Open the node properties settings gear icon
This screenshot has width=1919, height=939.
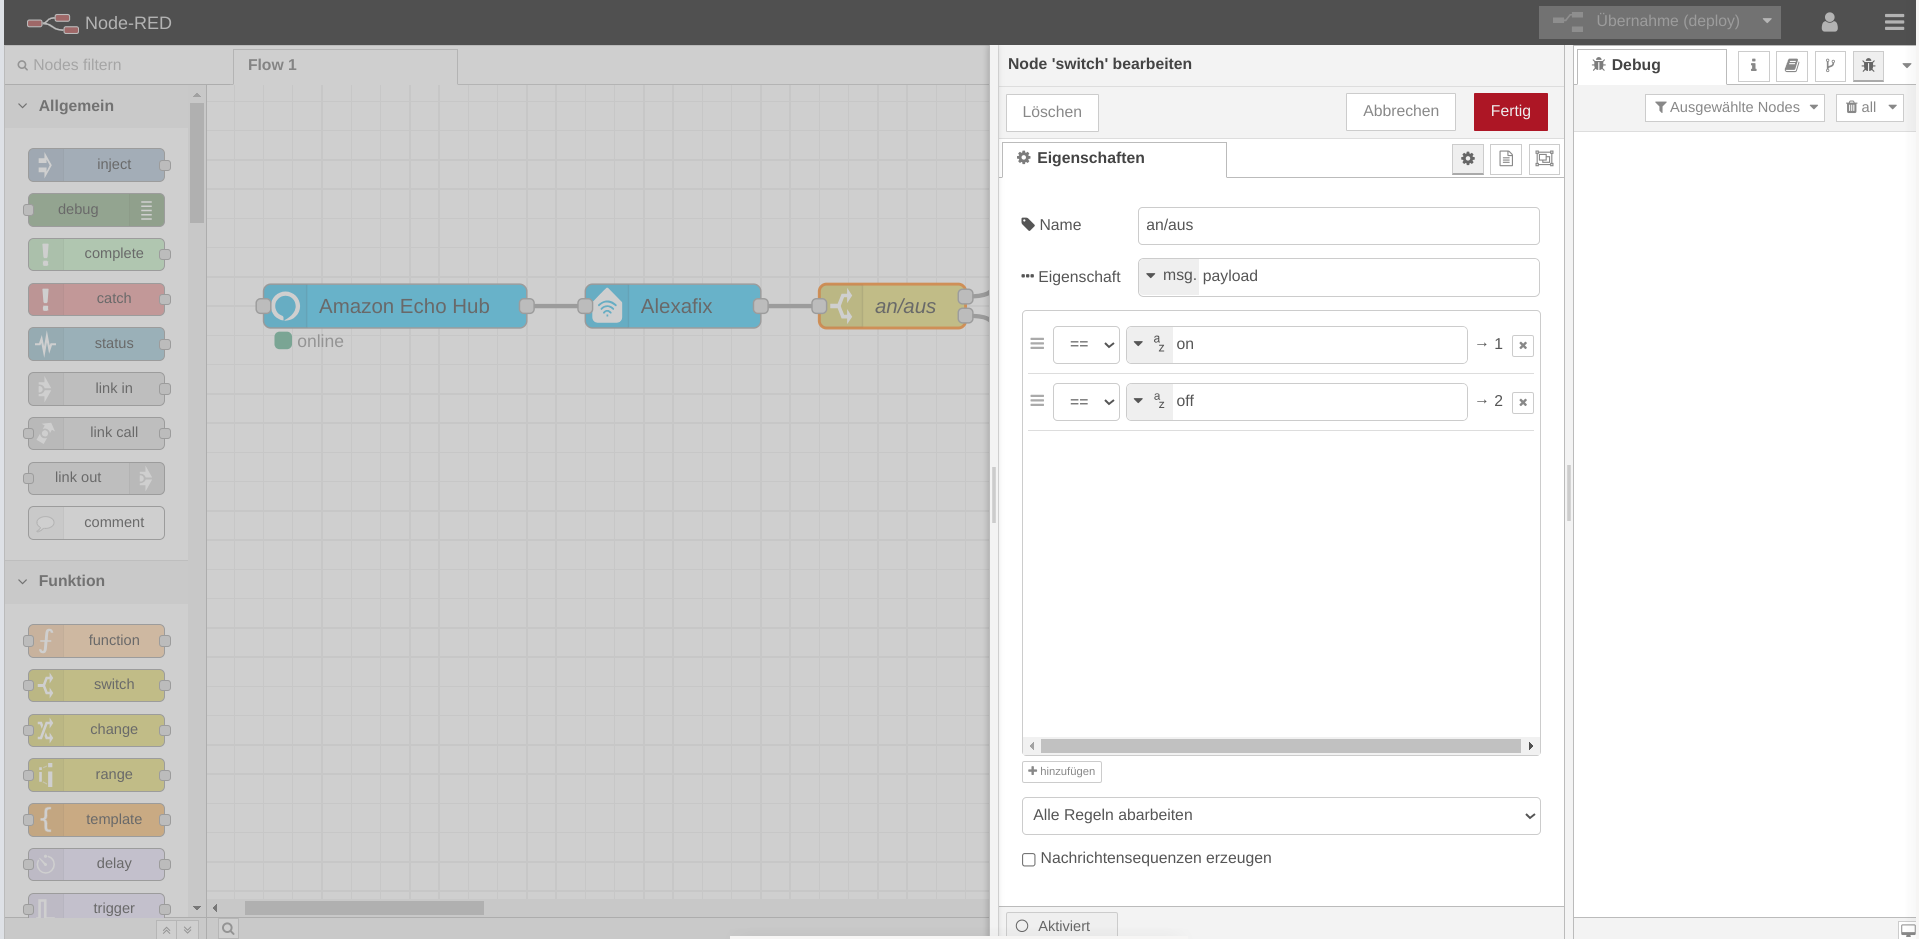coord(1467,159)
